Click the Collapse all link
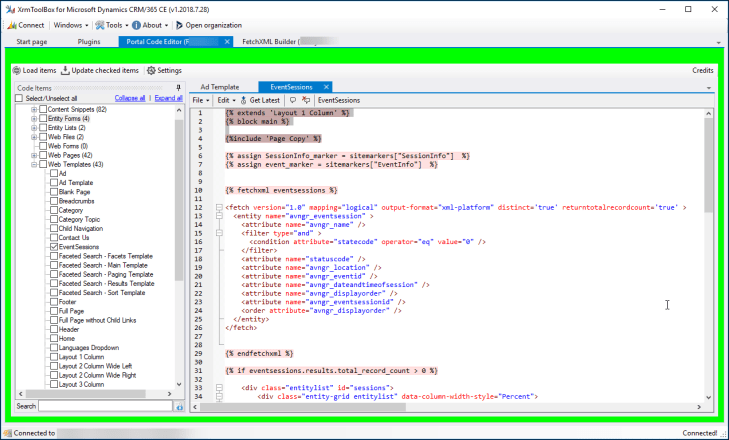The height and width of the screenshot is (440, 729). pyautogui.click(x=130, y=98)
